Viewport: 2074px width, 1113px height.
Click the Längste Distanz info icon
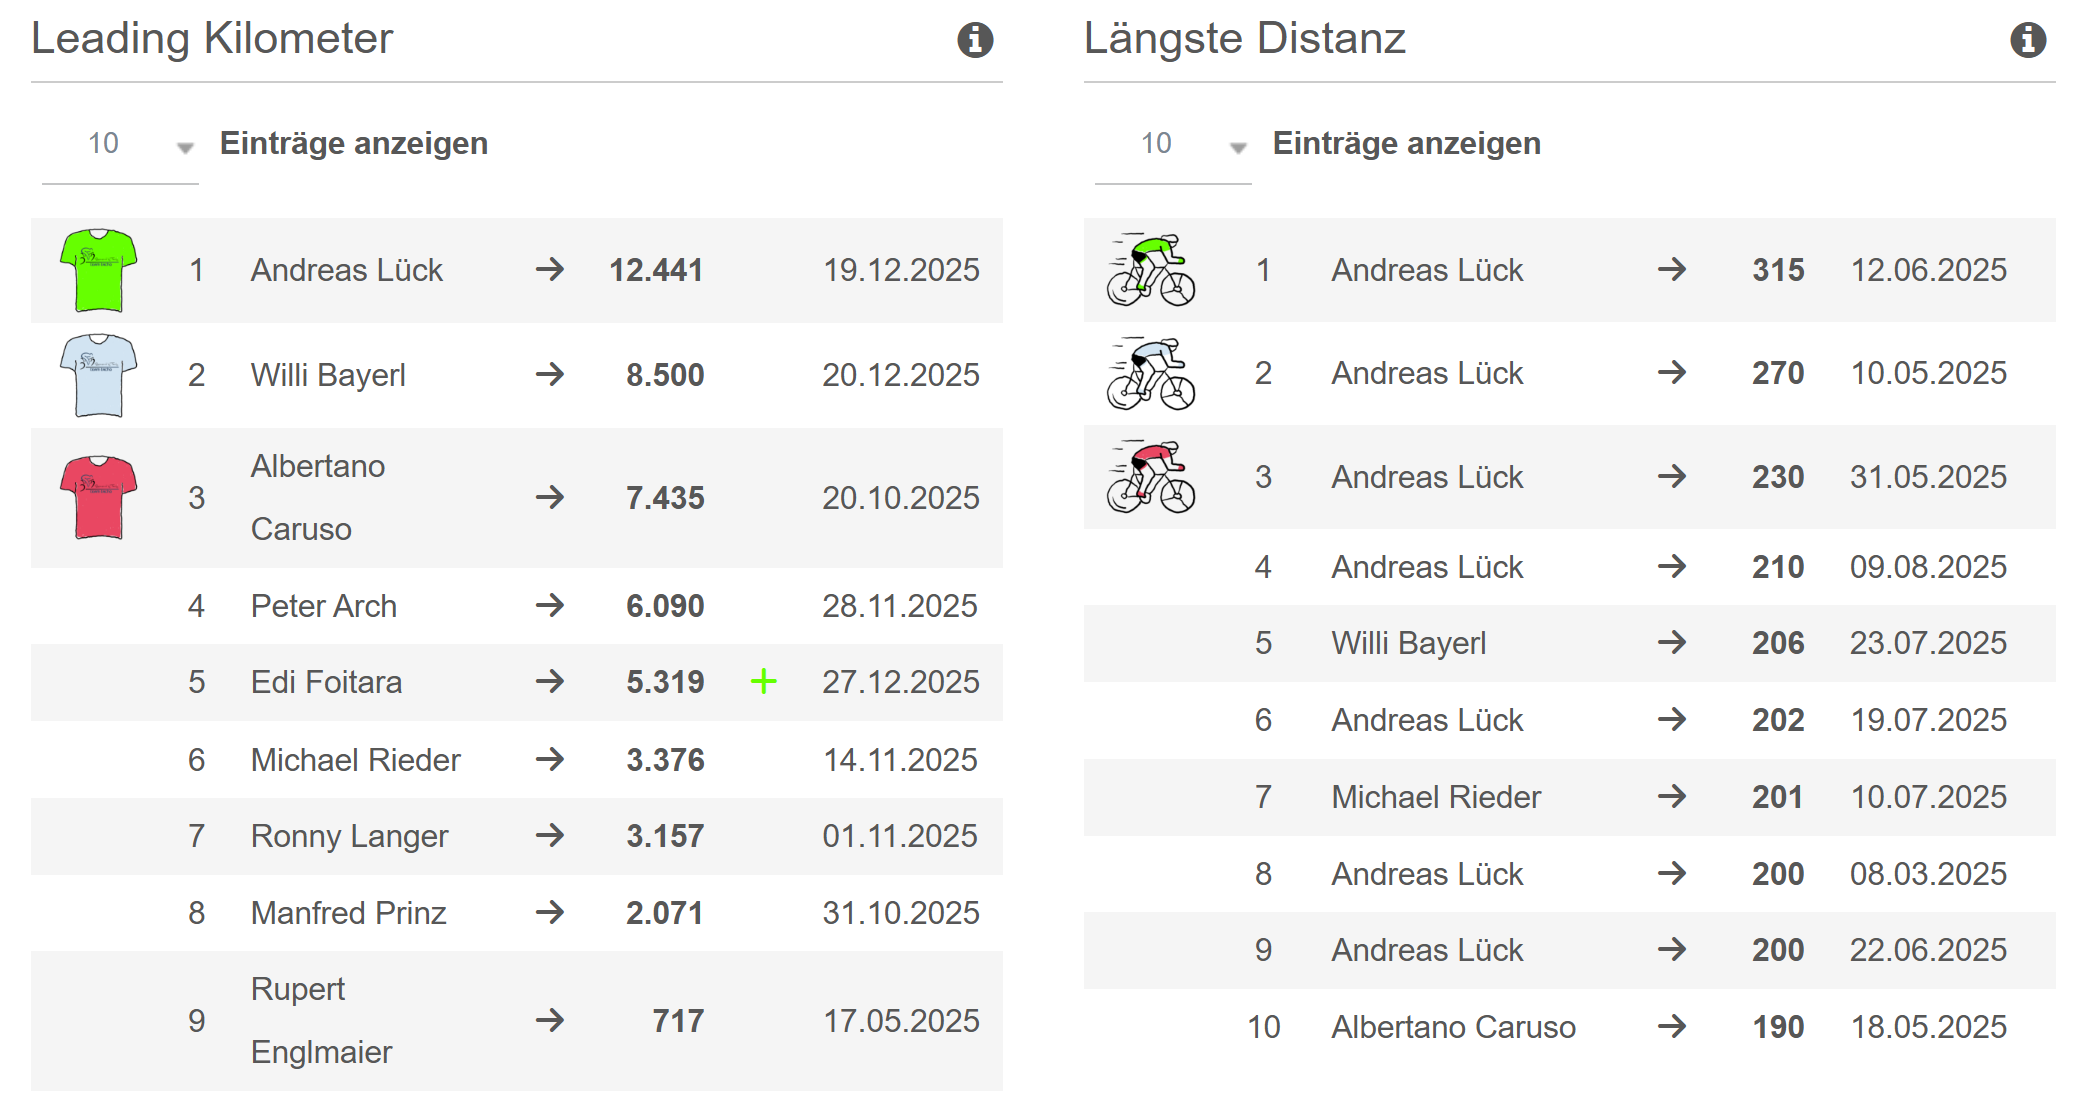tap(2027, 40)
